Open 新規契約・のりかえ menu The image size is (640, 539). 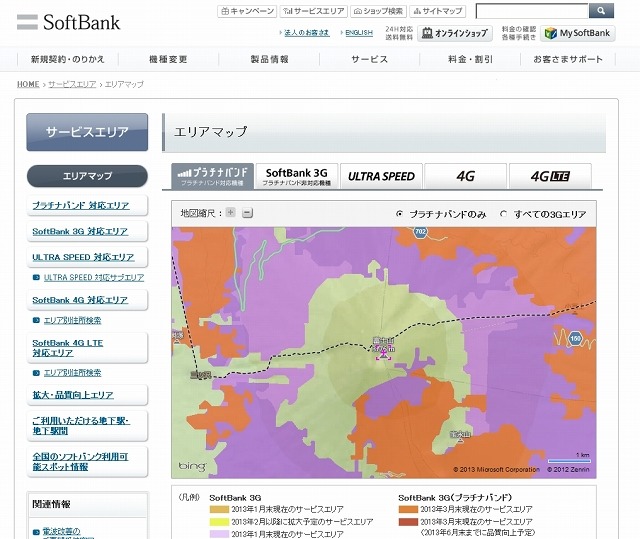pos(68,59)
